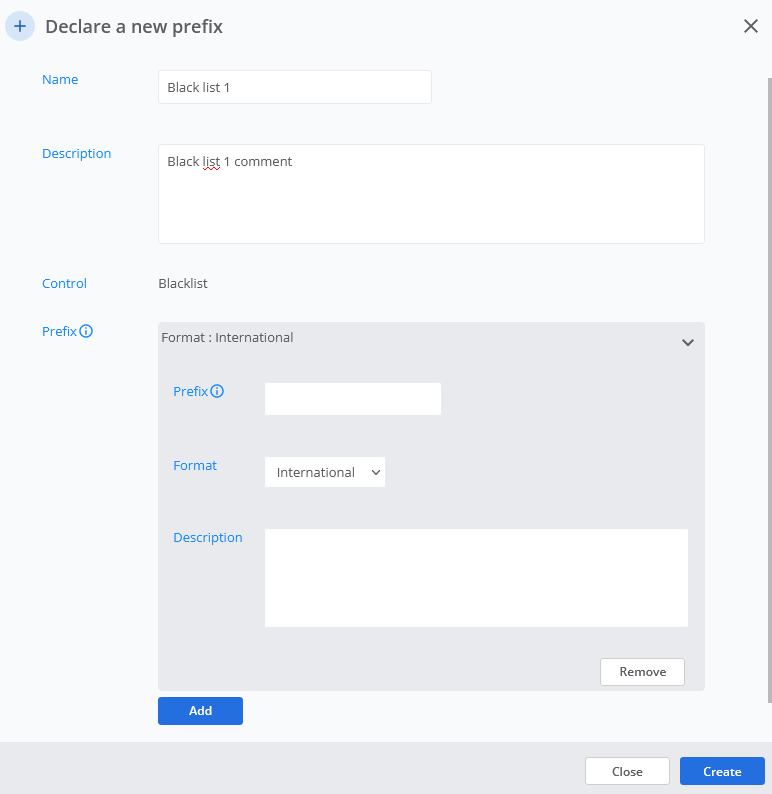Screen dimensions: 772x794
Task: Close the dialog with the X icon
Action: [x=750, y=27]
